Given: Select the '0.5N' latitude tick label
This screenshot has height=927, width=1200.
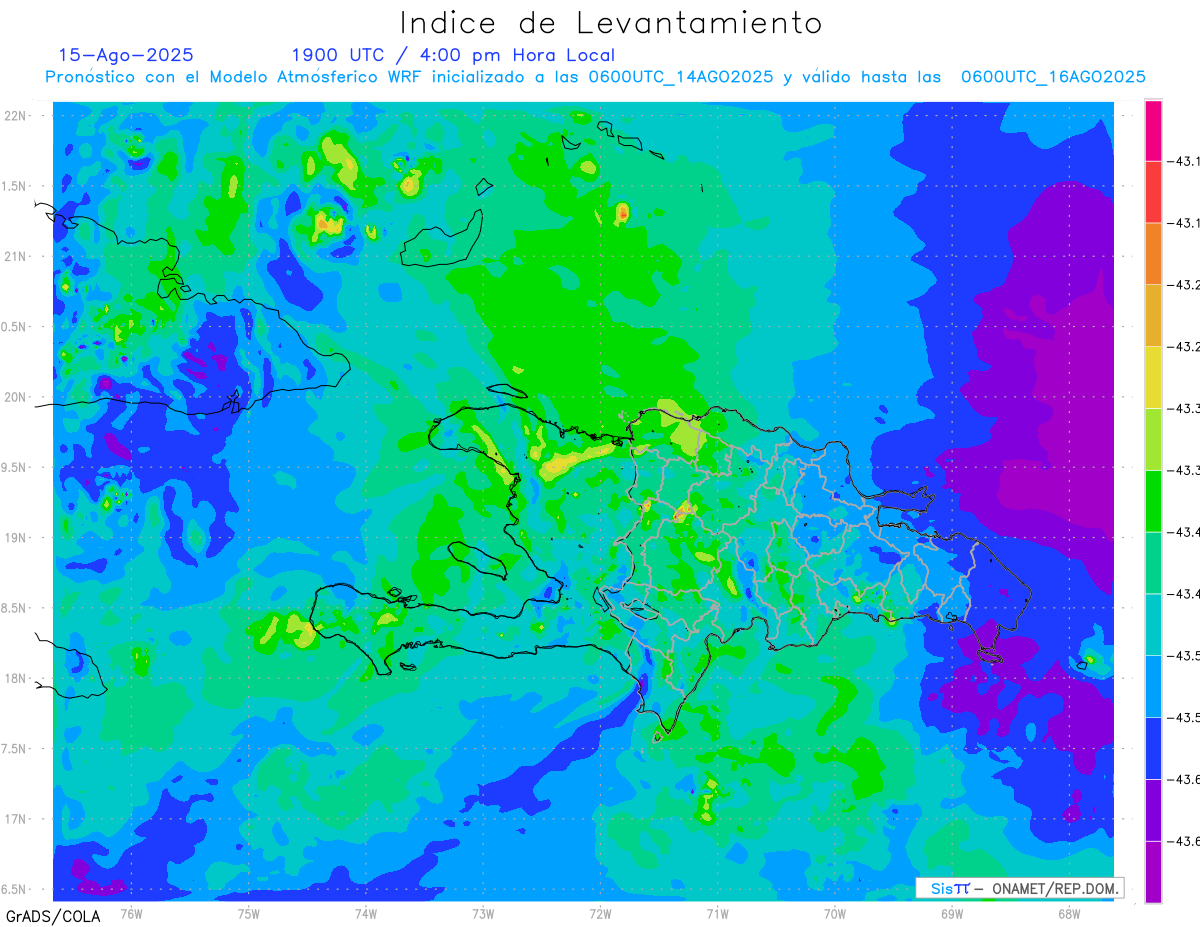Looking at the screenshot, I should (15, 327).
